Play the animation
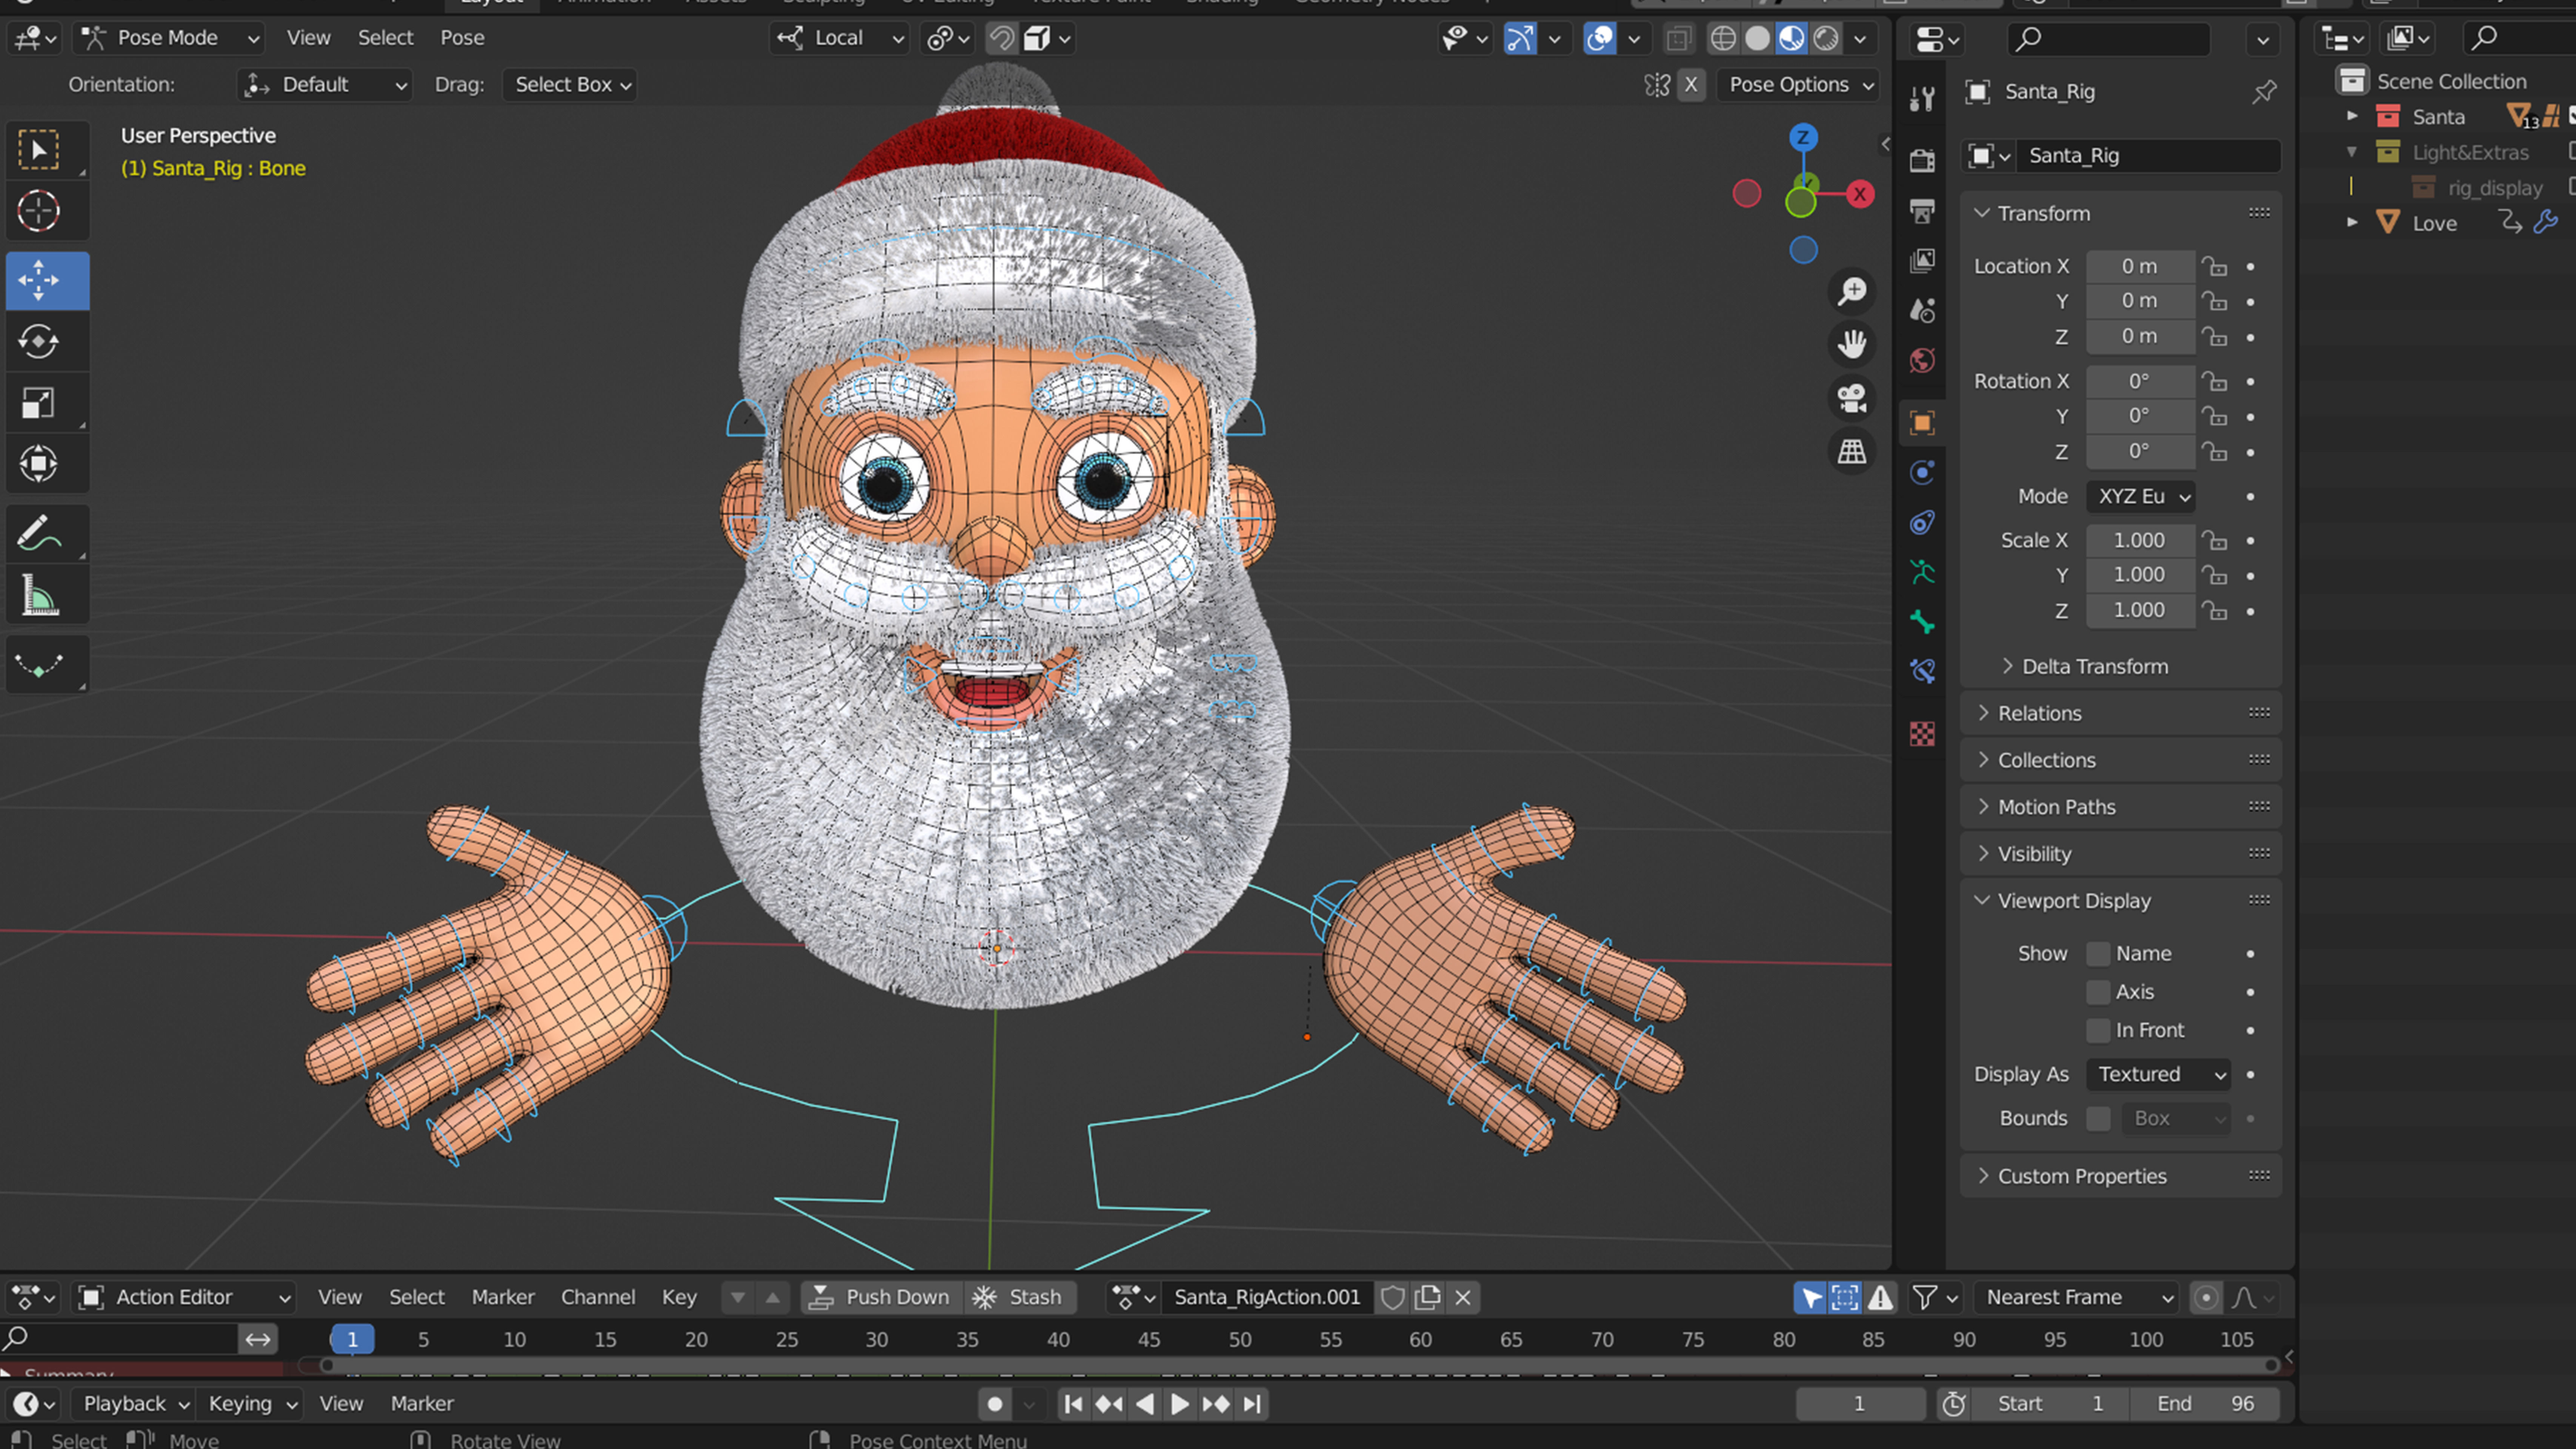2576x1449 pixels. click(1180, 1404)
